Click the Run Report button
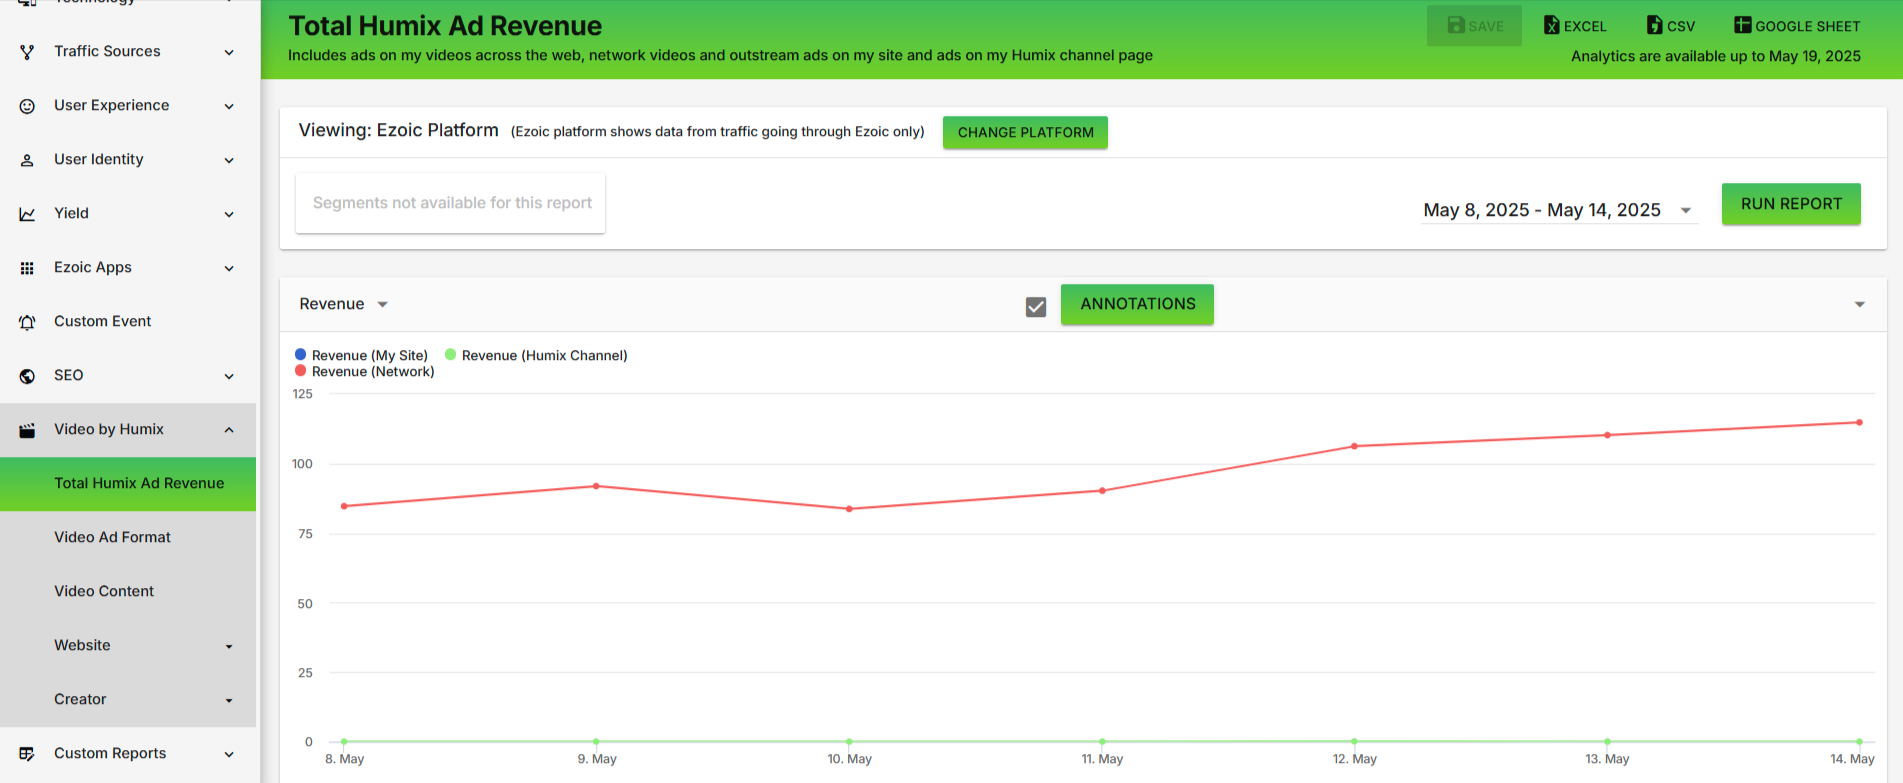 [1790, 204]
